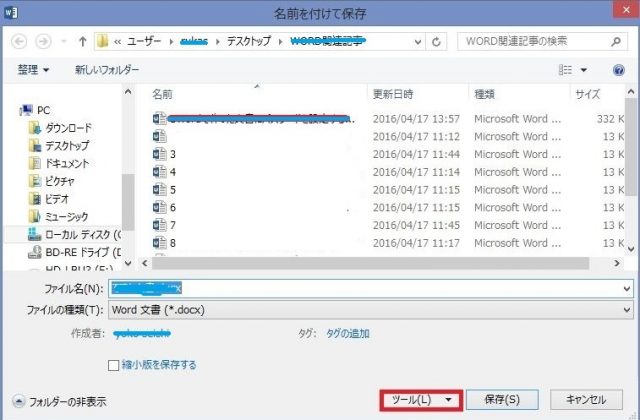Select the ミュージック folder in sidebar
Screen dimensions: 640x420
click(x=66, y=216)
